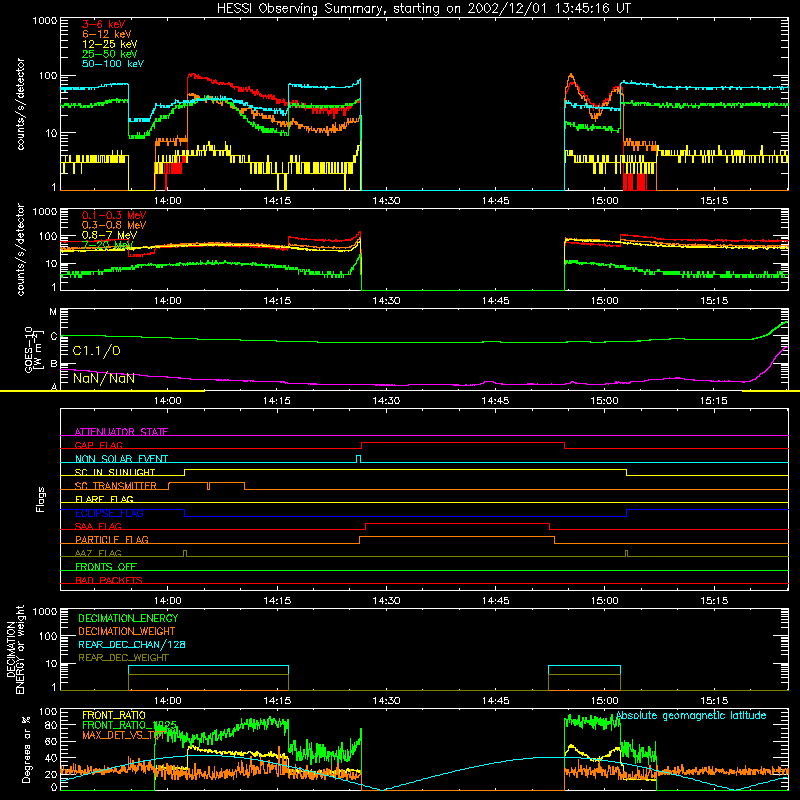Image resolution: width=800 pixels, height=800 pixels.
Task: Select the SAA_FLAG label
Action: (x=98, y=526)
